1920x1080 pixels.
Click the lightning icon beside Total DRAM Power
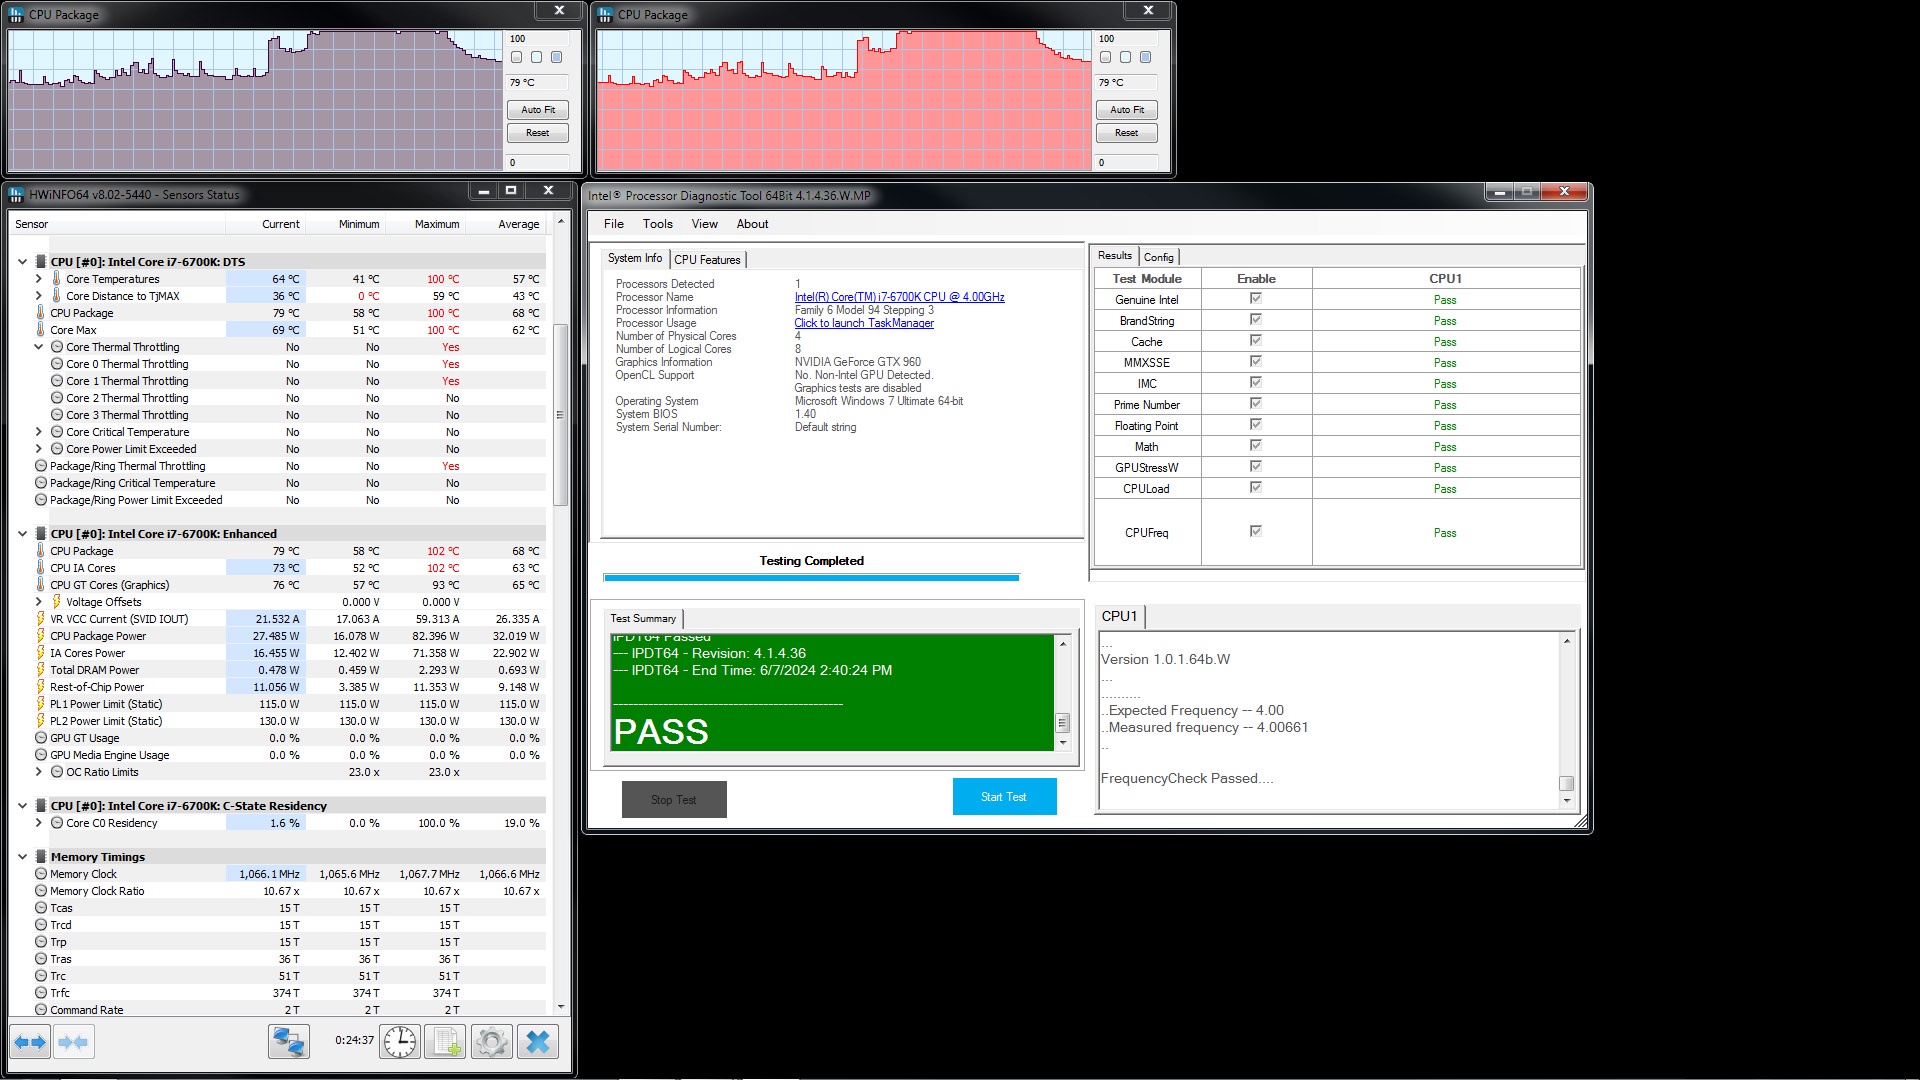point(41,670)
